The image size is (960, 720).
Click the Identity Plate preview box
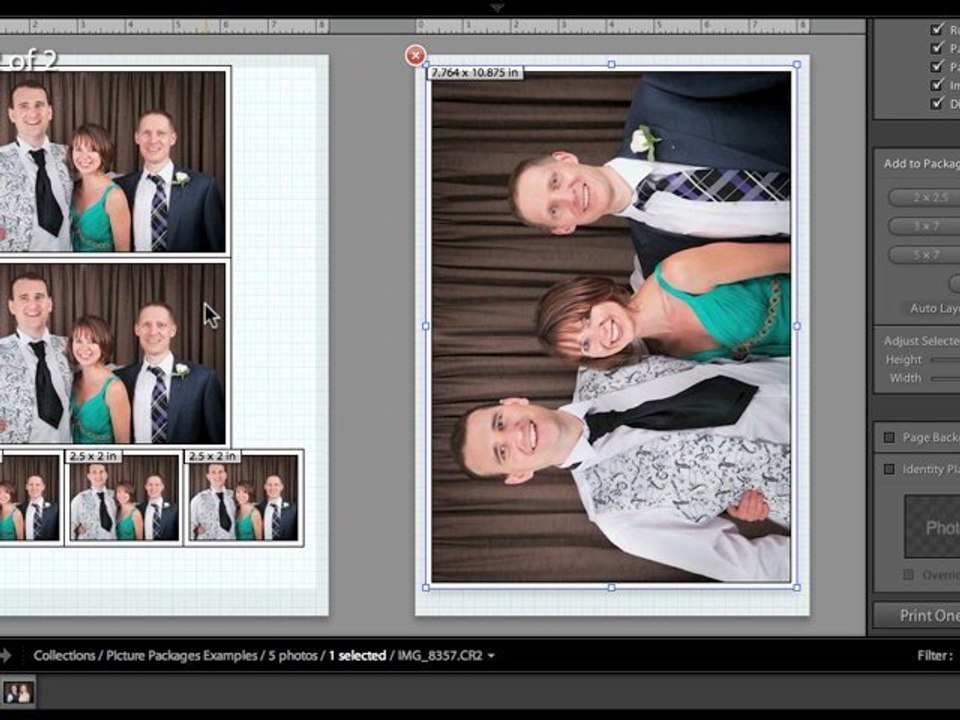coord(932,527)
